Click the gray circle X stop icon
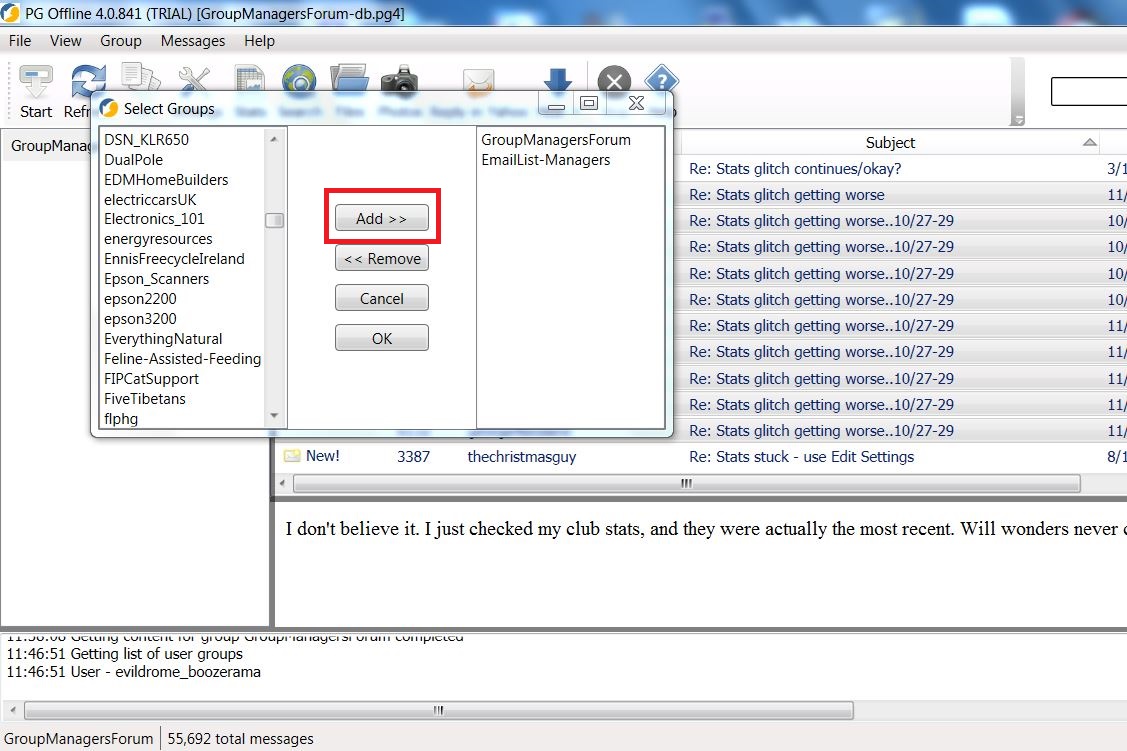 tap(615, 80)
